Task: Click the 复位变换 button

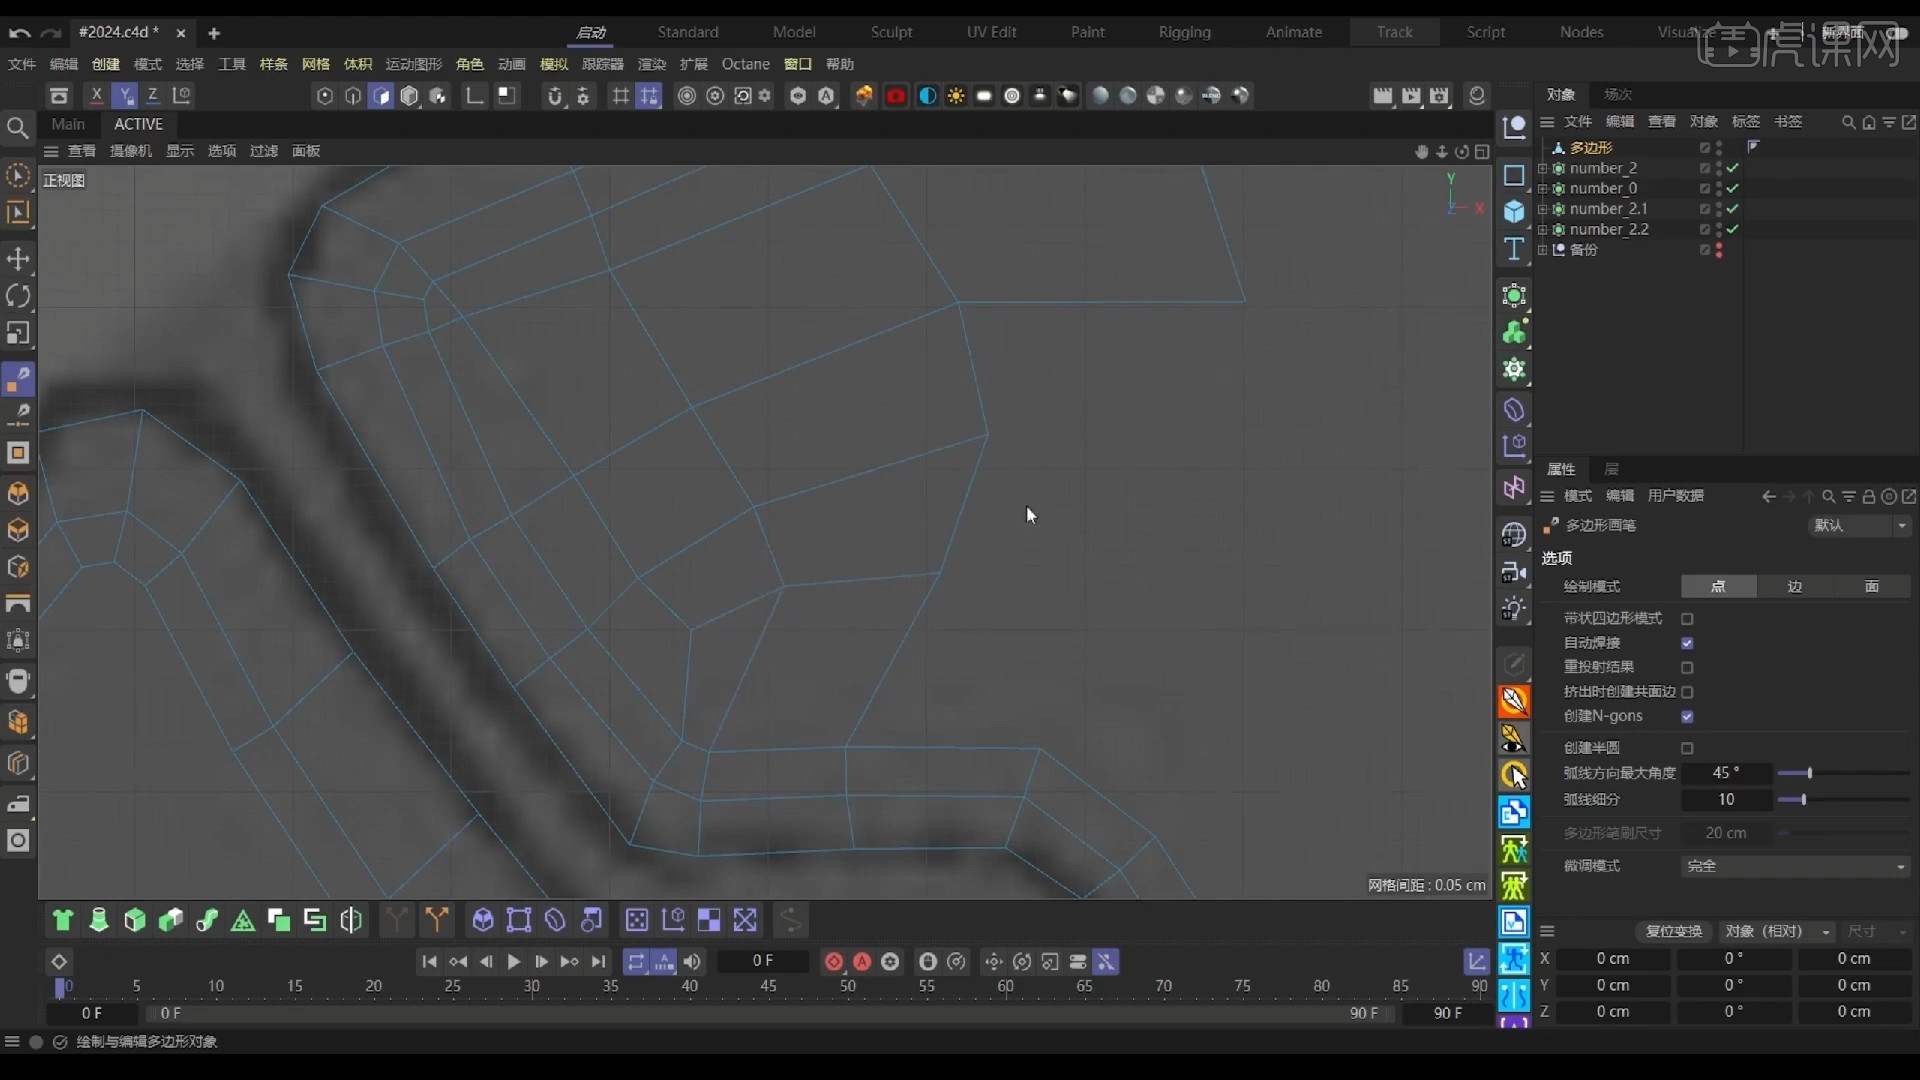Action: [1674, 931]
